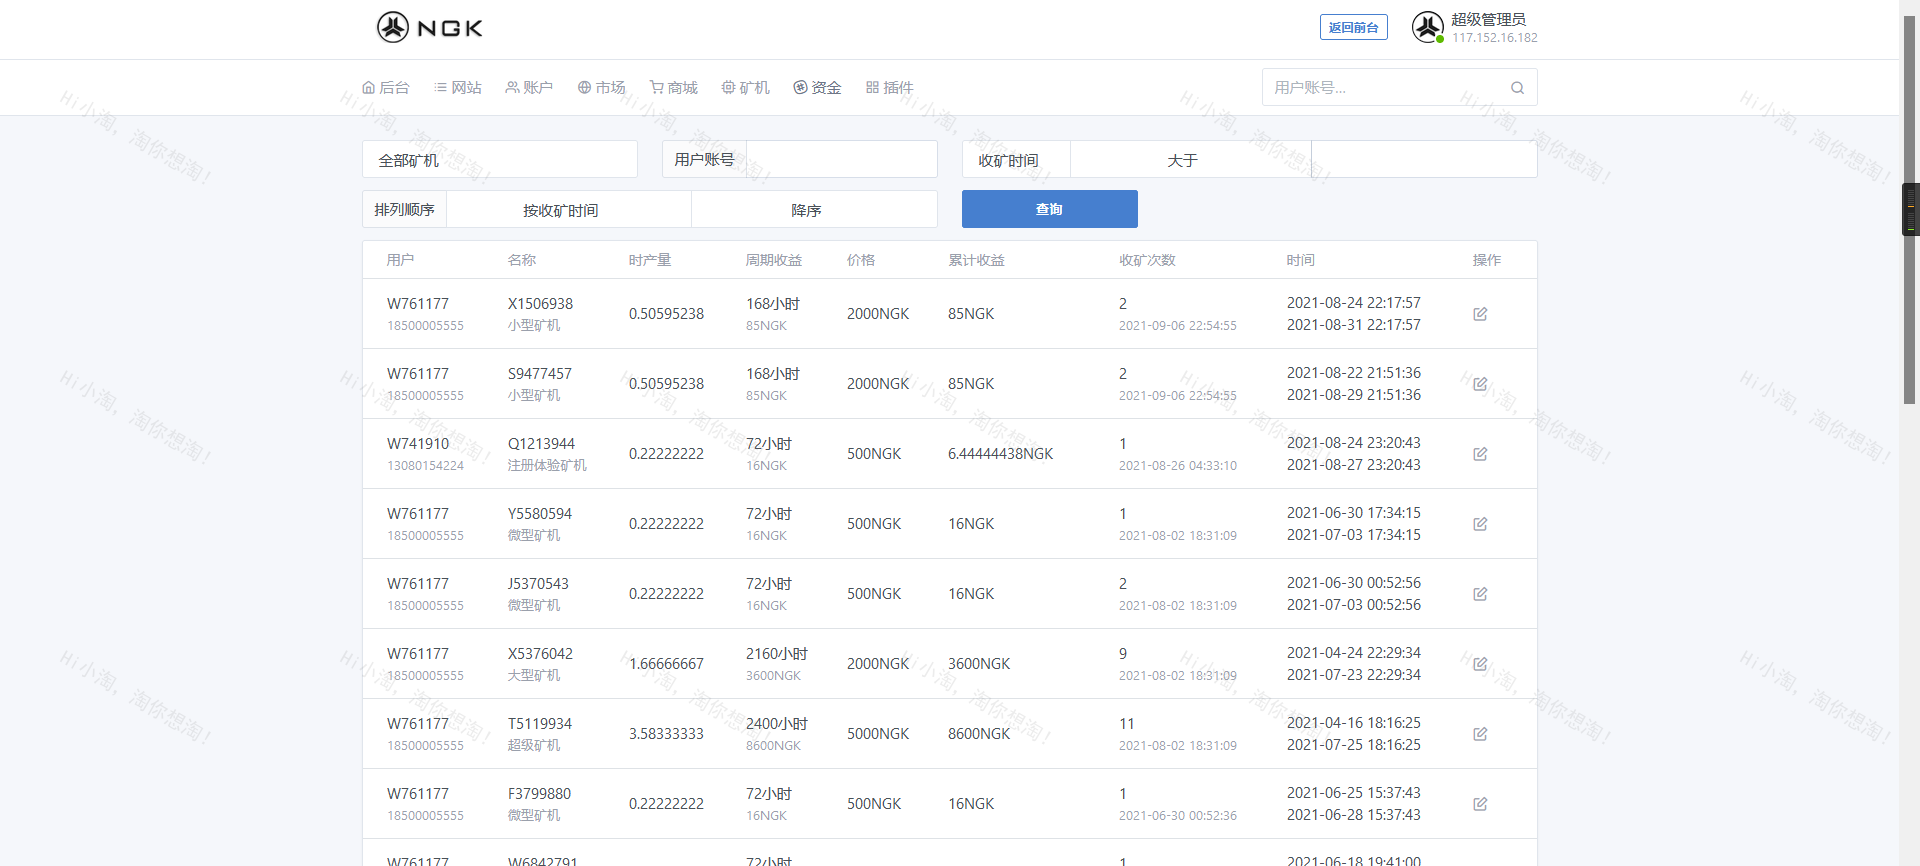Open the 降序 sort order dropdown
The height and width of the screenshot is (866, 1920).
813,210
